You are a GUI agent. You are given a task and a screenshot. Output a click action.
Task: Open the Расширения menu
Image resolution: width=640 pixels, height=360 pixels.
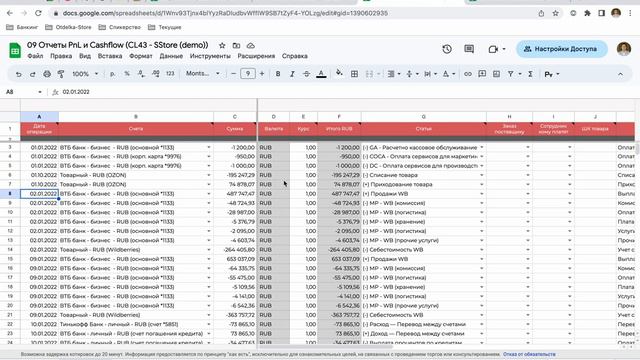point(256,56)
